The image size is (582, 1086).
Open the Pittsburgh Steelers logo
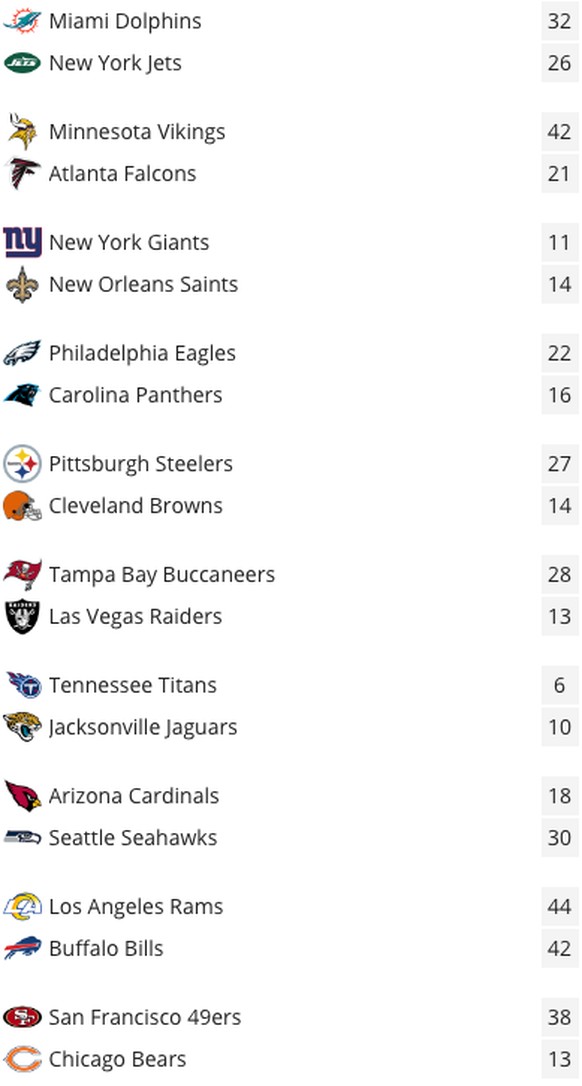[x=22, y=464]
